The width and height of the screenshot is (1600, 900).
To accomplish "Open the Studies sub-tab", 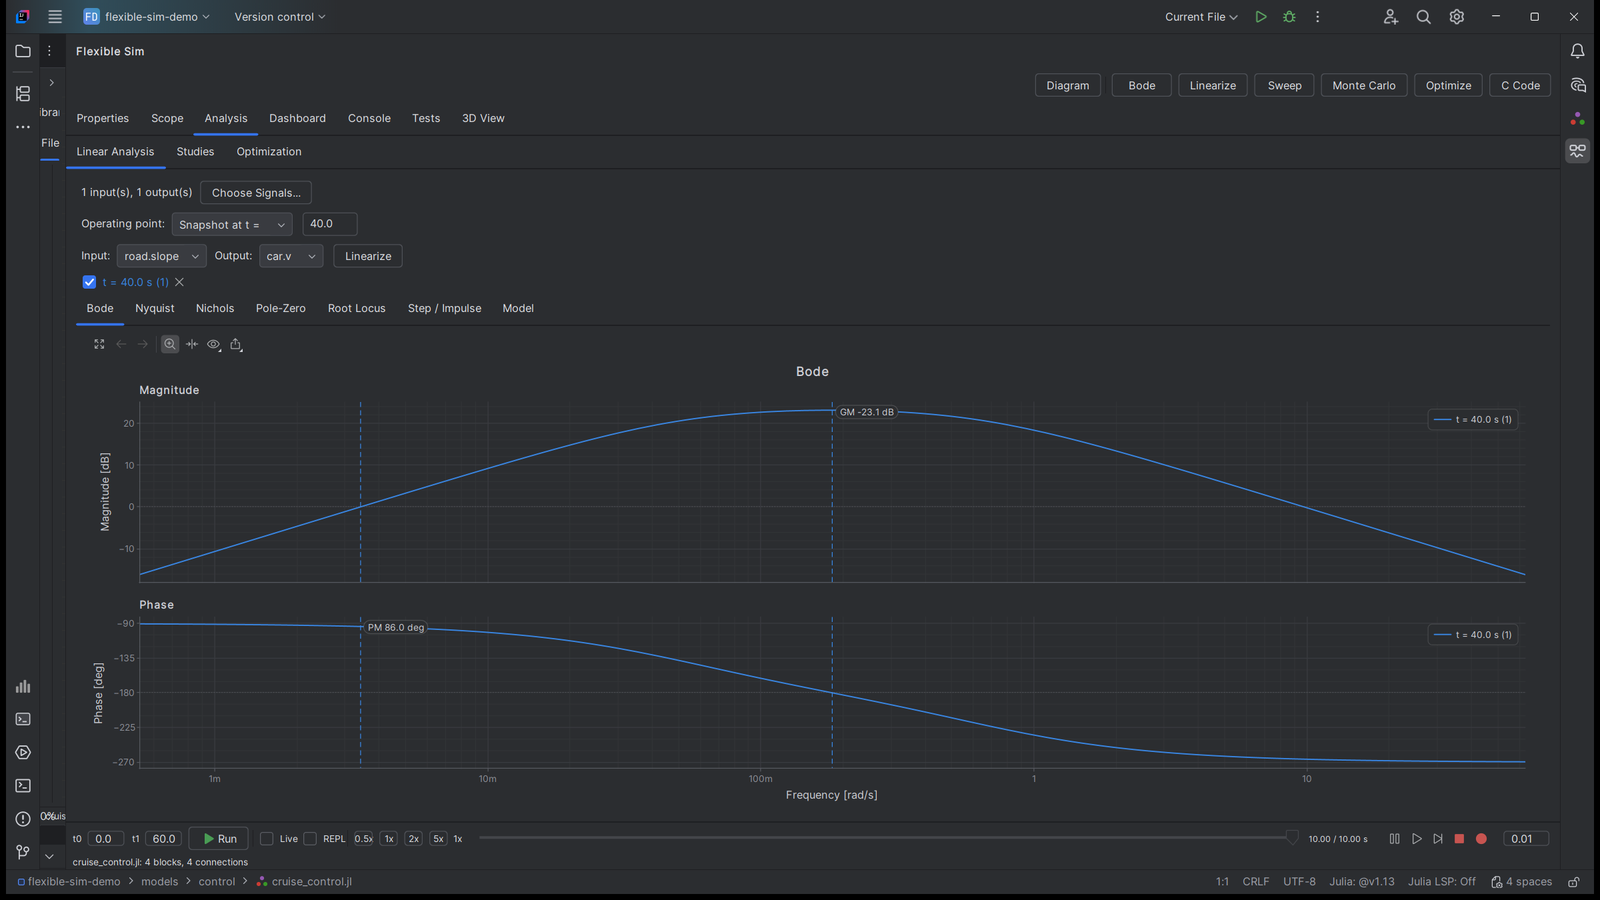I will pos(195,152).
